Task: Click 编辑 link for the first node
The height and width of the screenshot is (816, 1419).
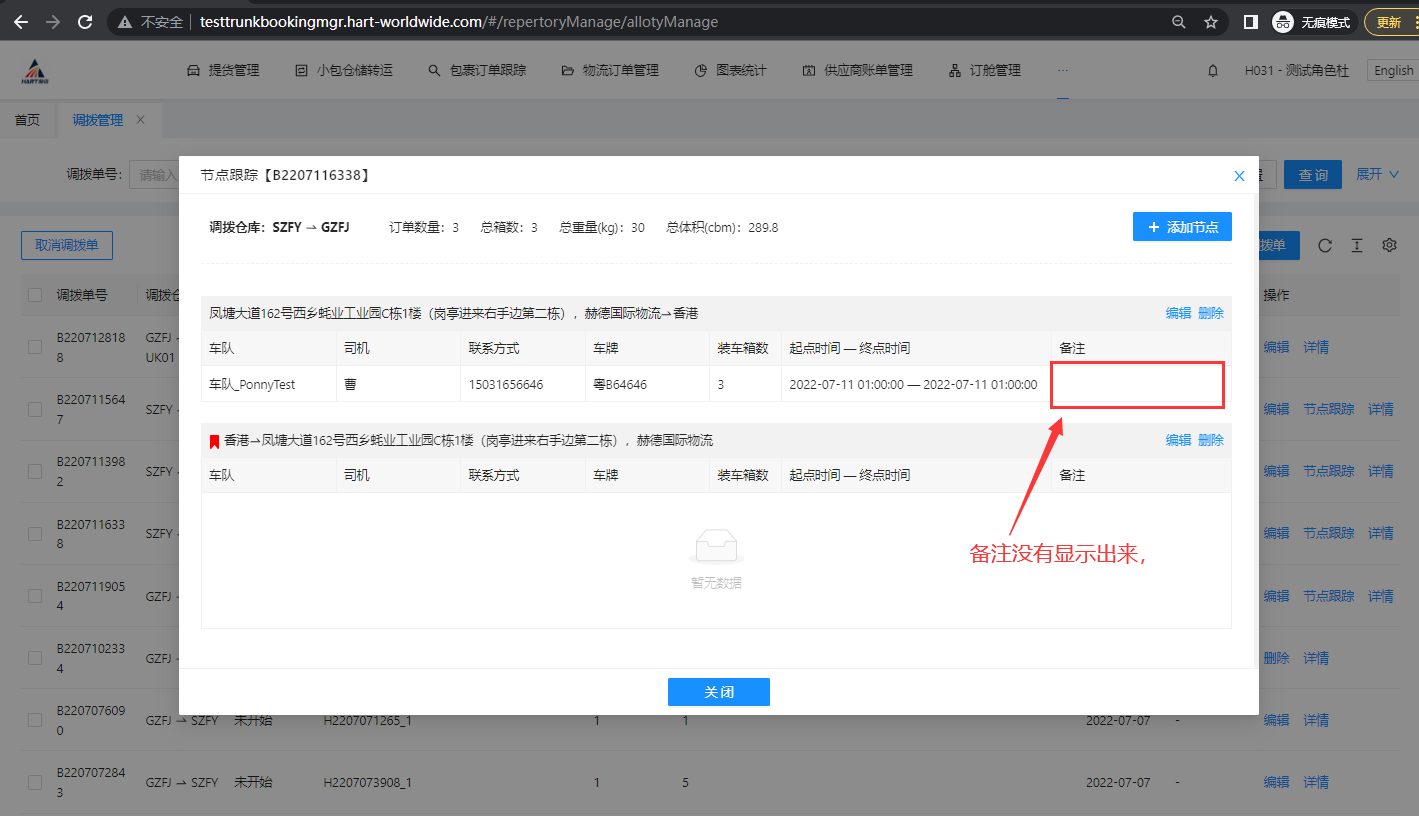Action: pyautogui.click(x=1178, y=313)
